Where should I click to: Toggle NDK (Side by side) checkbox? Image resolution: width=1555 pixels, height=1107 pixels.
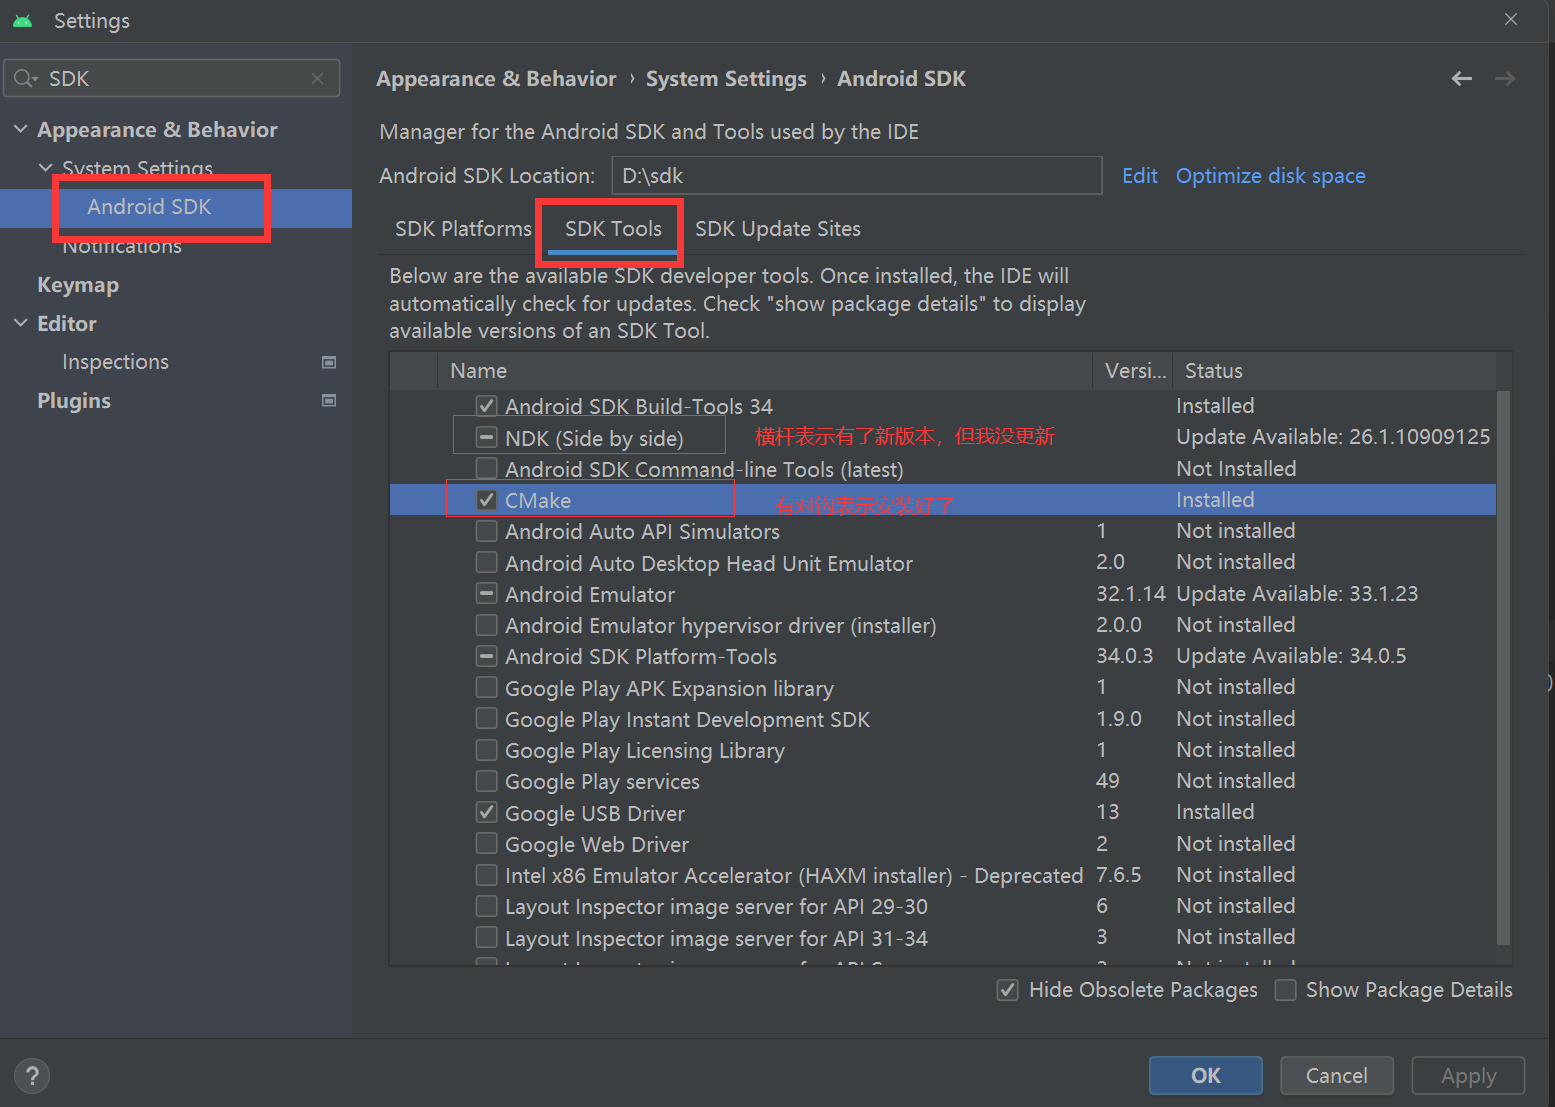click(x=486, y=437)
